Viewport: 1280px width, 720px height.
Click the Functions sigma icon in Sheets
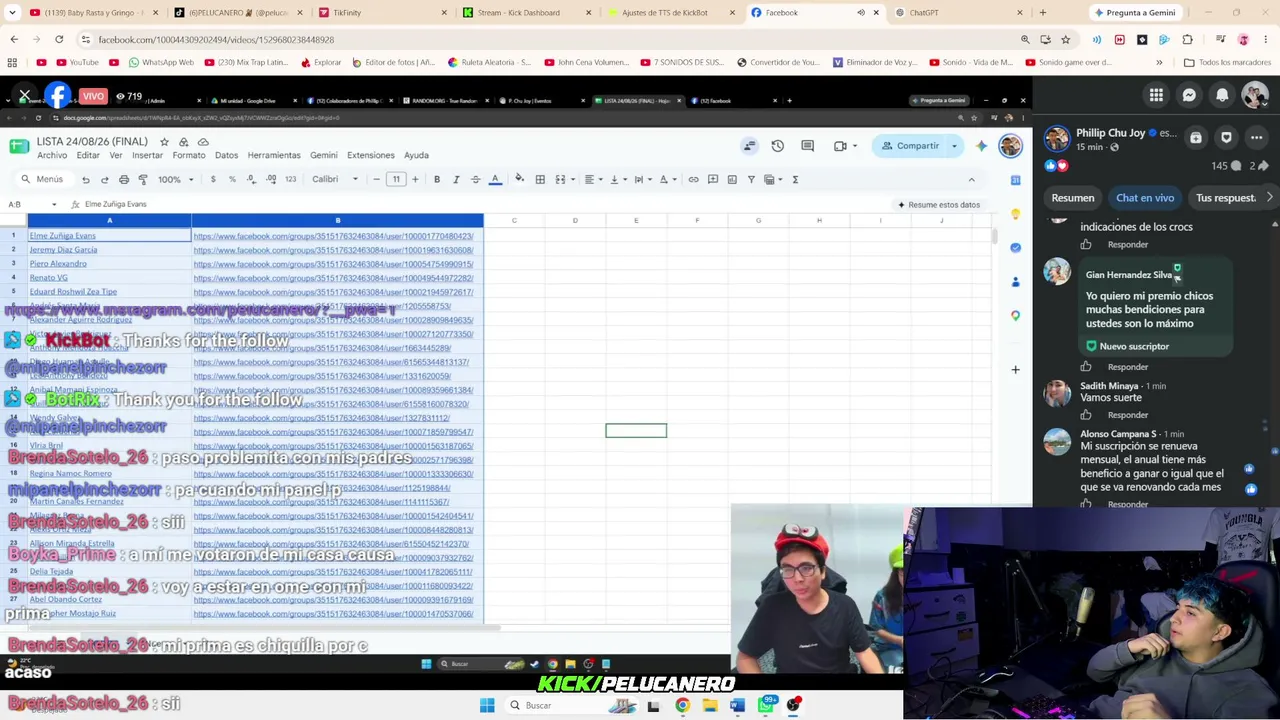point(795,180)
